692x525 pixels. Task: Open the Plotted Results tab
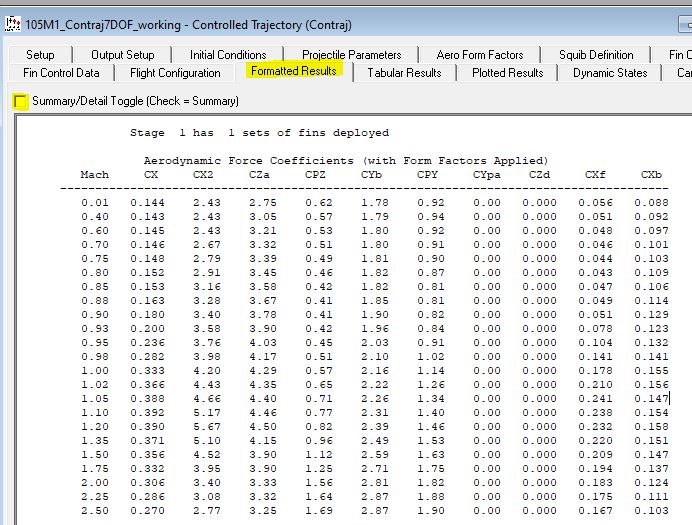point(508,73)
